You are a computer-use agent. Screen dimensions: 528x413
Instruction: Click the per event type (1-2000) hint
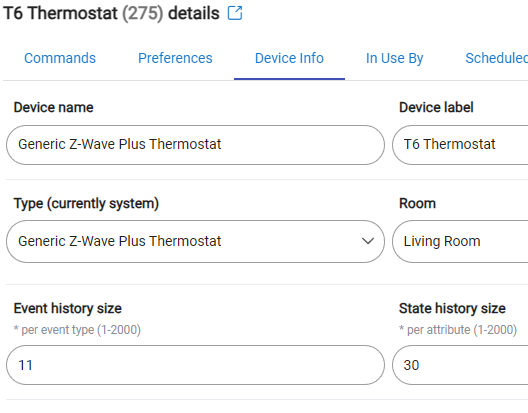77,330
